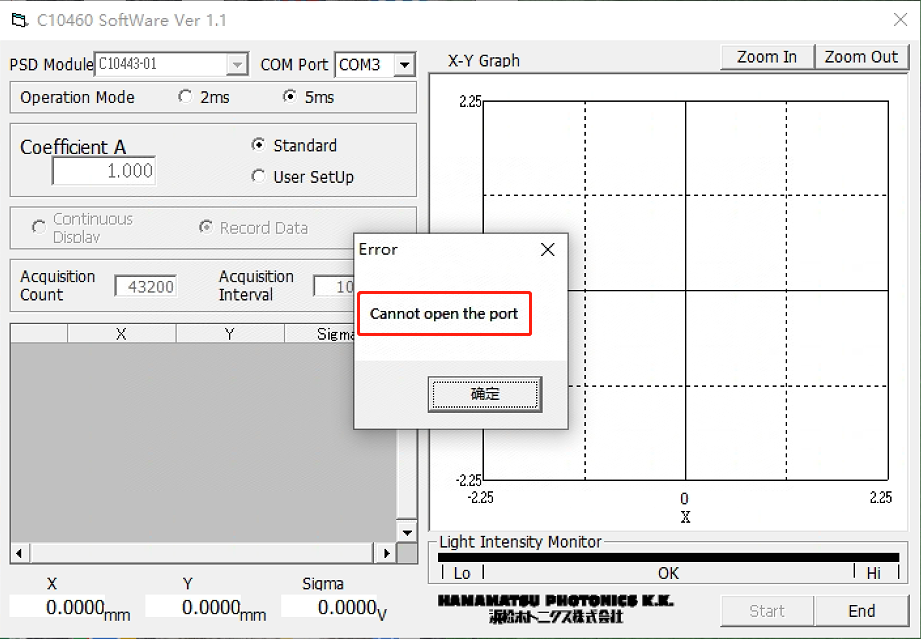The width and height of the screenshot is (921, 639).
Task: Click the Coefficient A input field
Action: 104,171
